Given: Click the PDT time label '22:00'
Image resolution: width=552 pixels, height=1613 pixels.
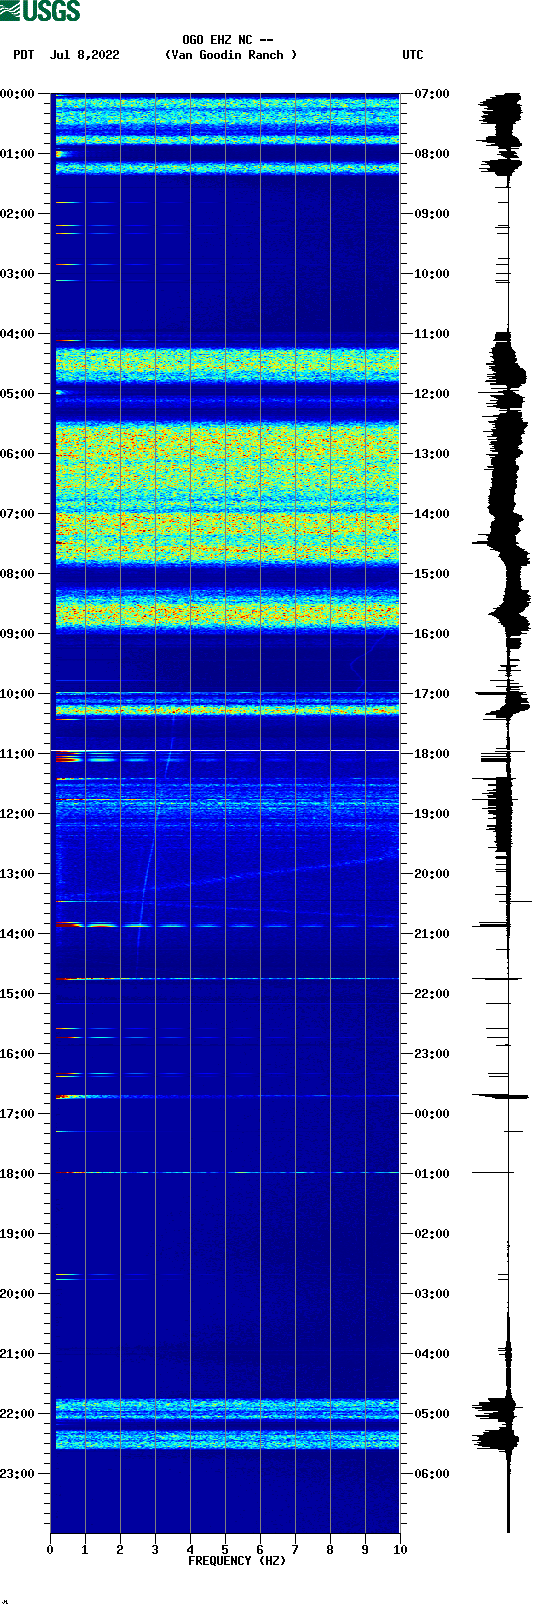Looking at the screenshot, I should (17, 1414).
